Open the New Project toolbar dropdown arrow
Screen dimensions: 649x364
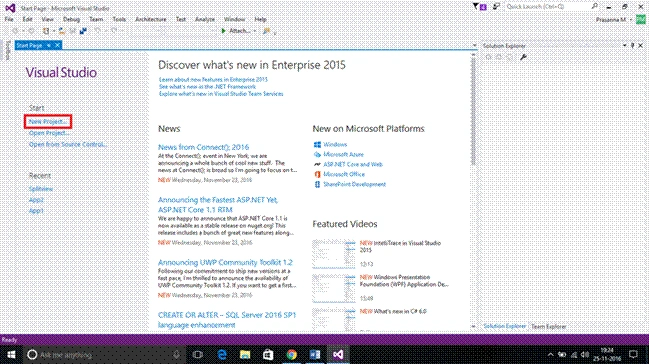[x=54, y=31]
